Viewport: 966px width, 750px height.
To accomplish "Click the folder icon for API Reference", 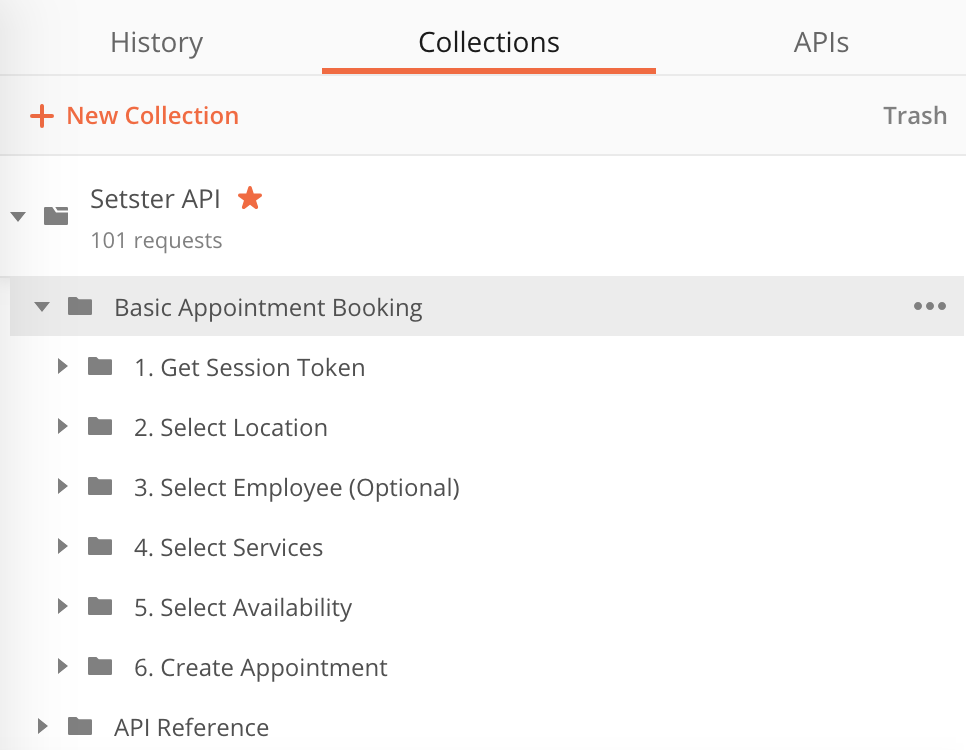I will (x=80, y=726).
